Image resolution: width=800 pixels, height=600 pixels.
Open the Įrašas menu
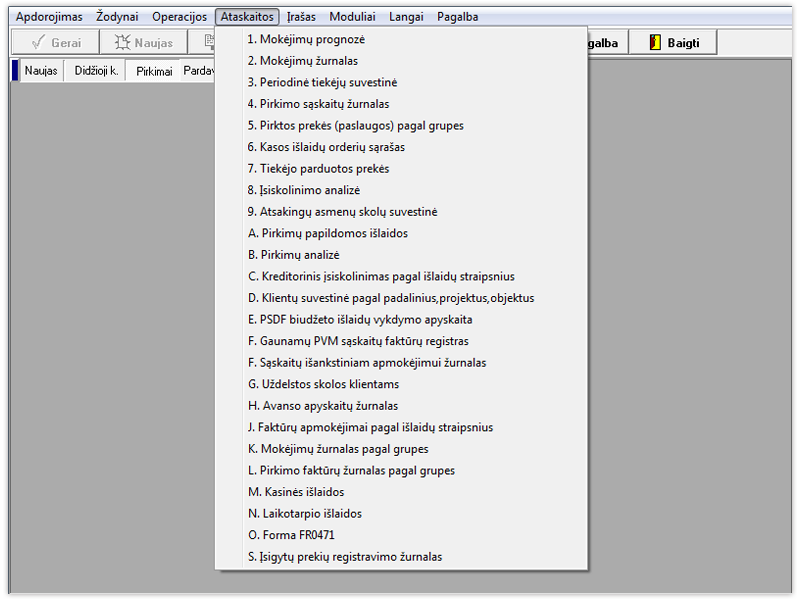301,17
